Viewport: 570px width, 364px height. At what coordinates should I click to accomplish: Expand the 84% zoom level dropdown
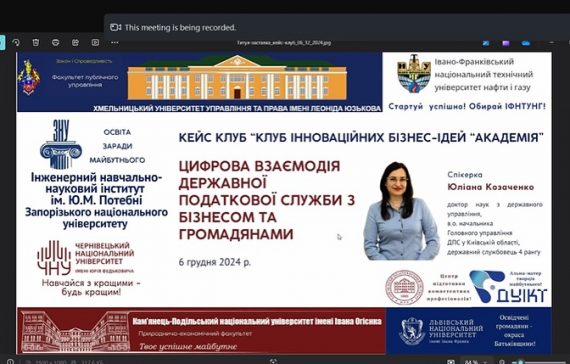(476, 362)
